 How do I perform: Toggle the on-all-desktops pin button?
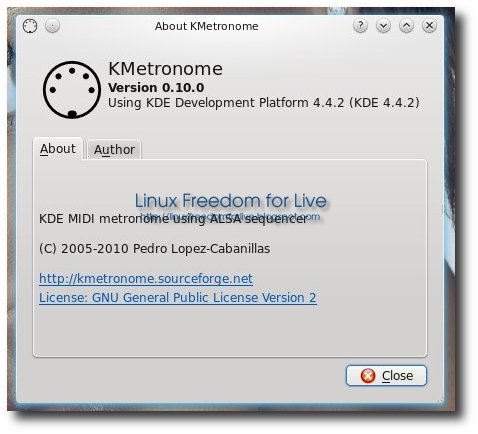pos(52,26)
